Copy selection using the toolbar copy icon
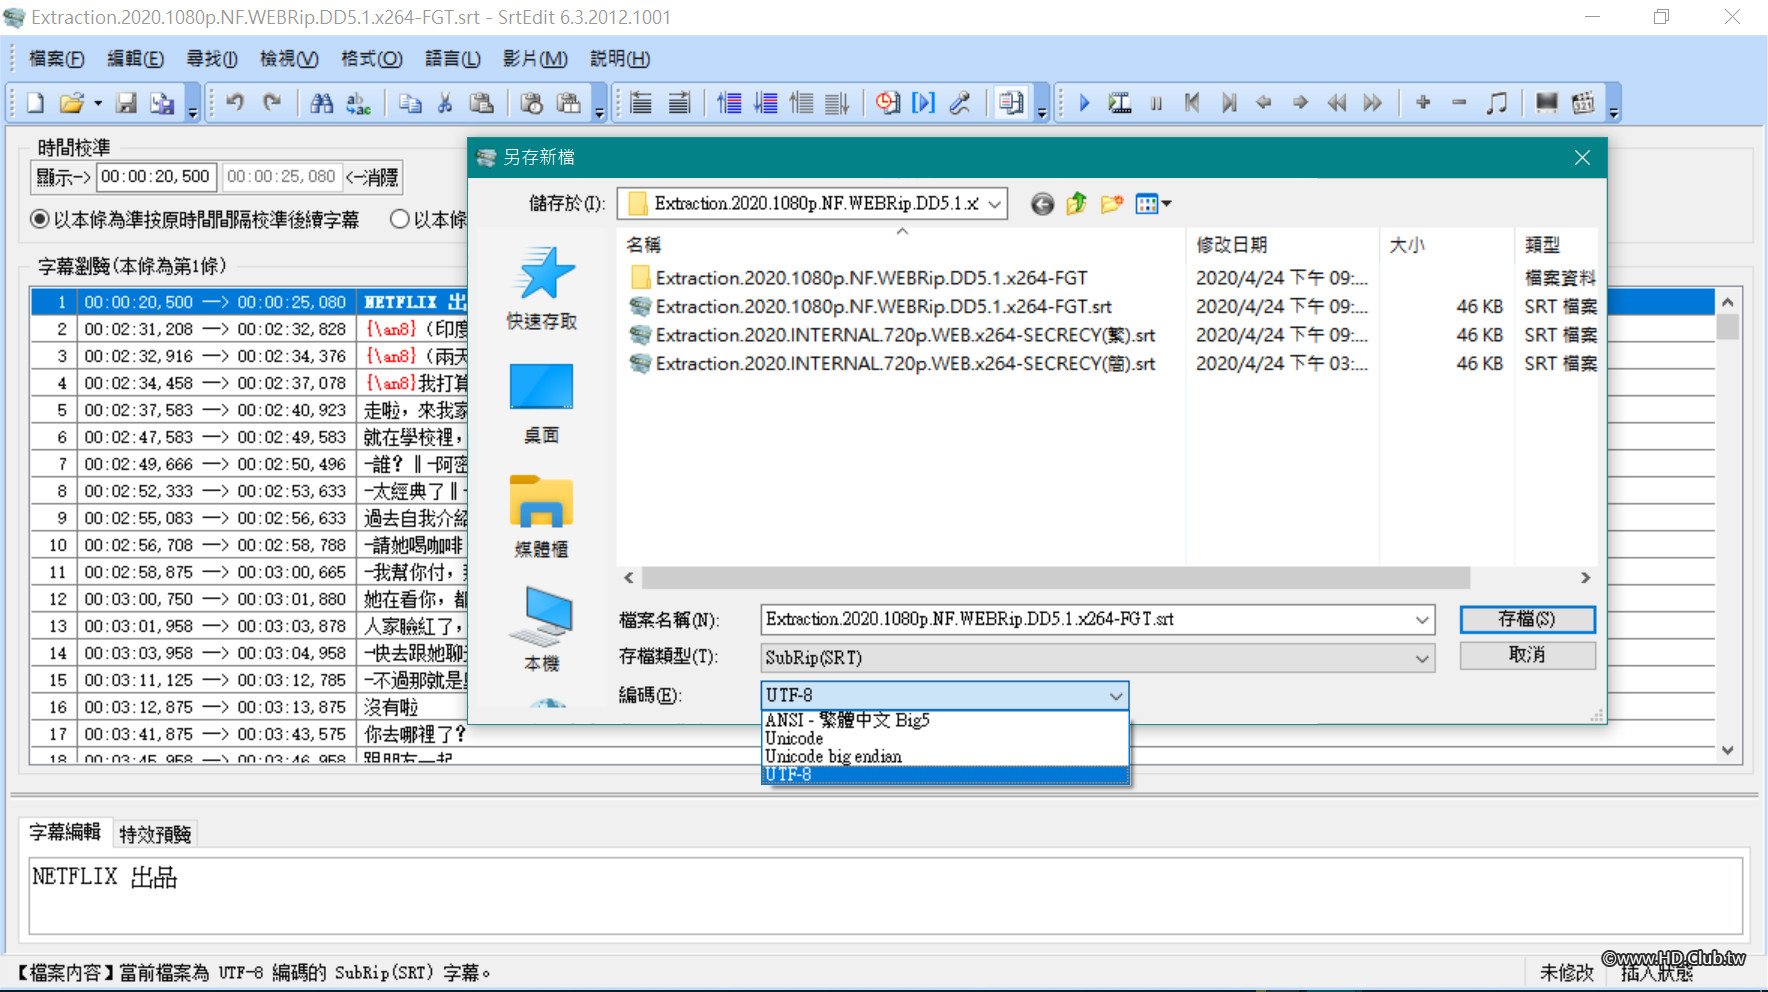 pos(410,103)
